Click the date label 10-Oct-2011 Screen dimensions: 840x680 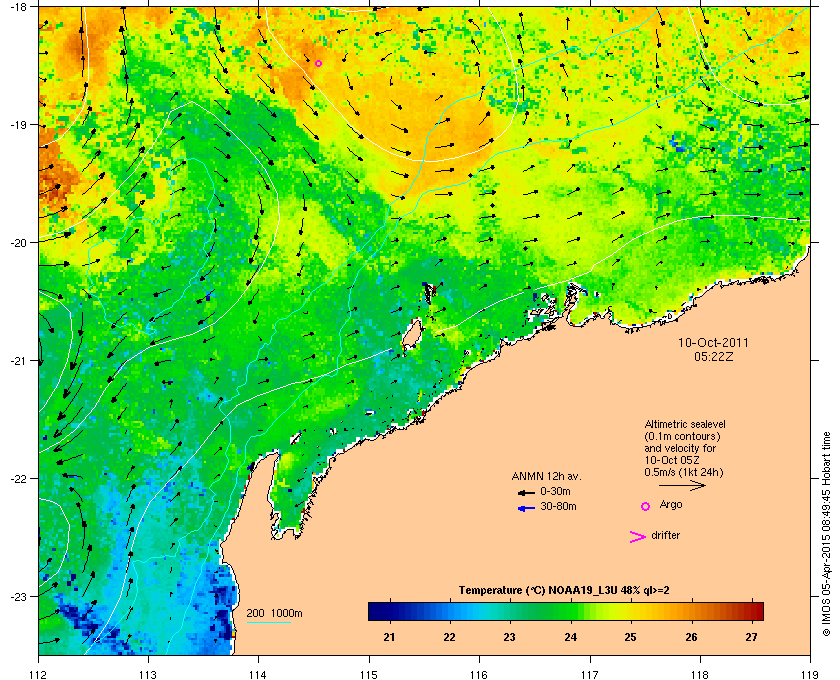coord(713,342)
